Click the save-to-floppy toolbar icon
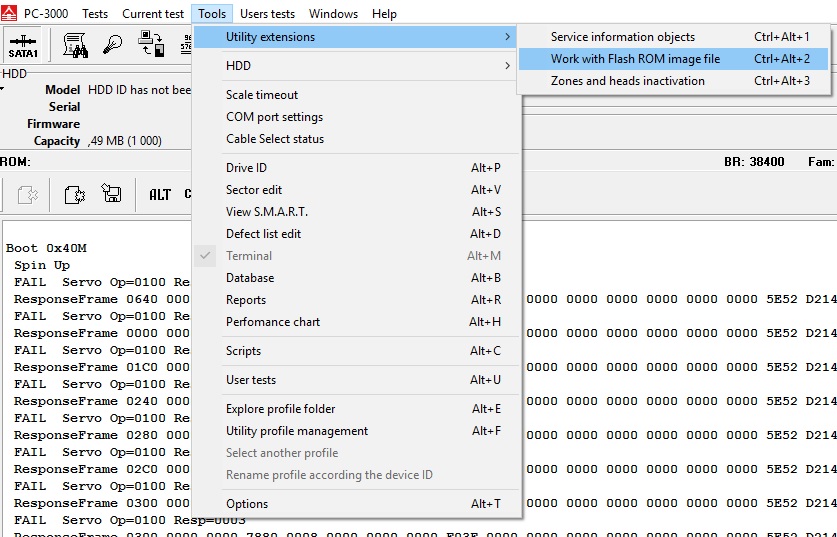The image size is (837, 537). 111,193
